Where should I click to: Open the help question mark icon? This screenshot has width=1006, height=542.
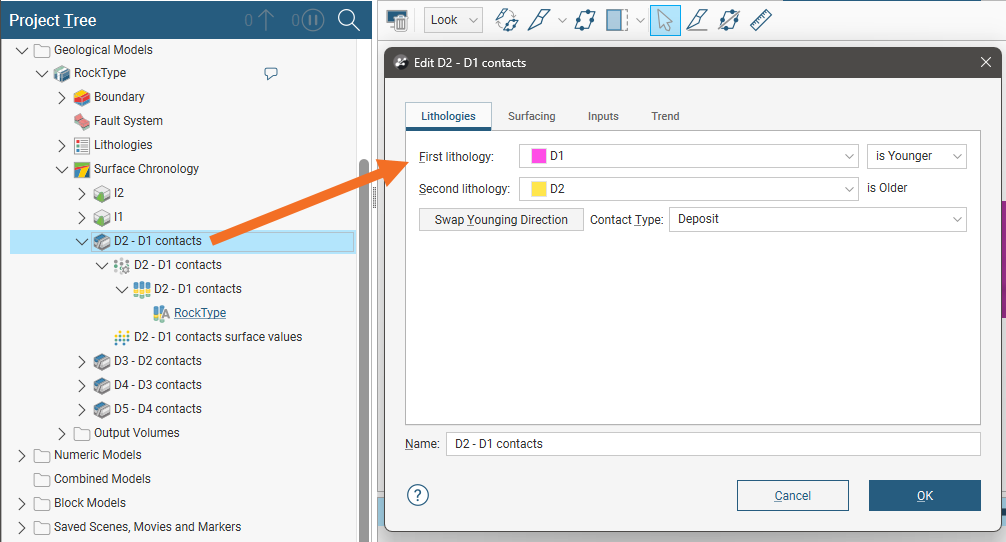click(x=418, y=495)
